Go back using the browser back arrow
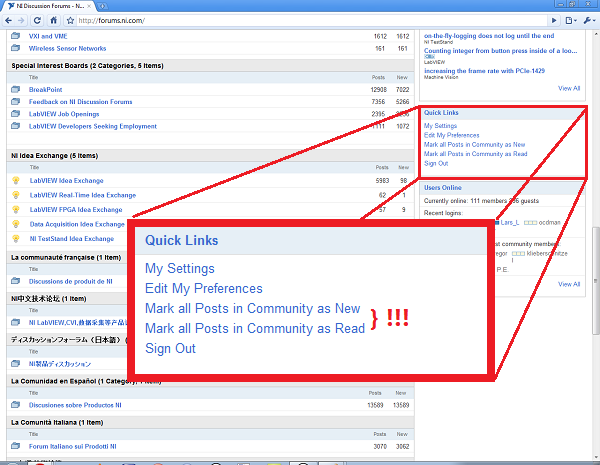The image size is (600, 465). click(8, 20)
